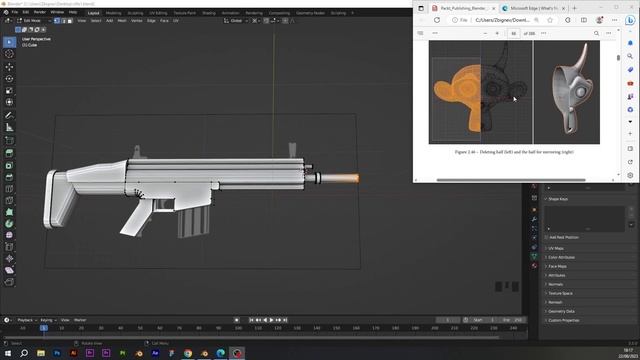Click PDF zoom out minus button
Viewport: 640px width, 360px height.
tap(485, 33)
